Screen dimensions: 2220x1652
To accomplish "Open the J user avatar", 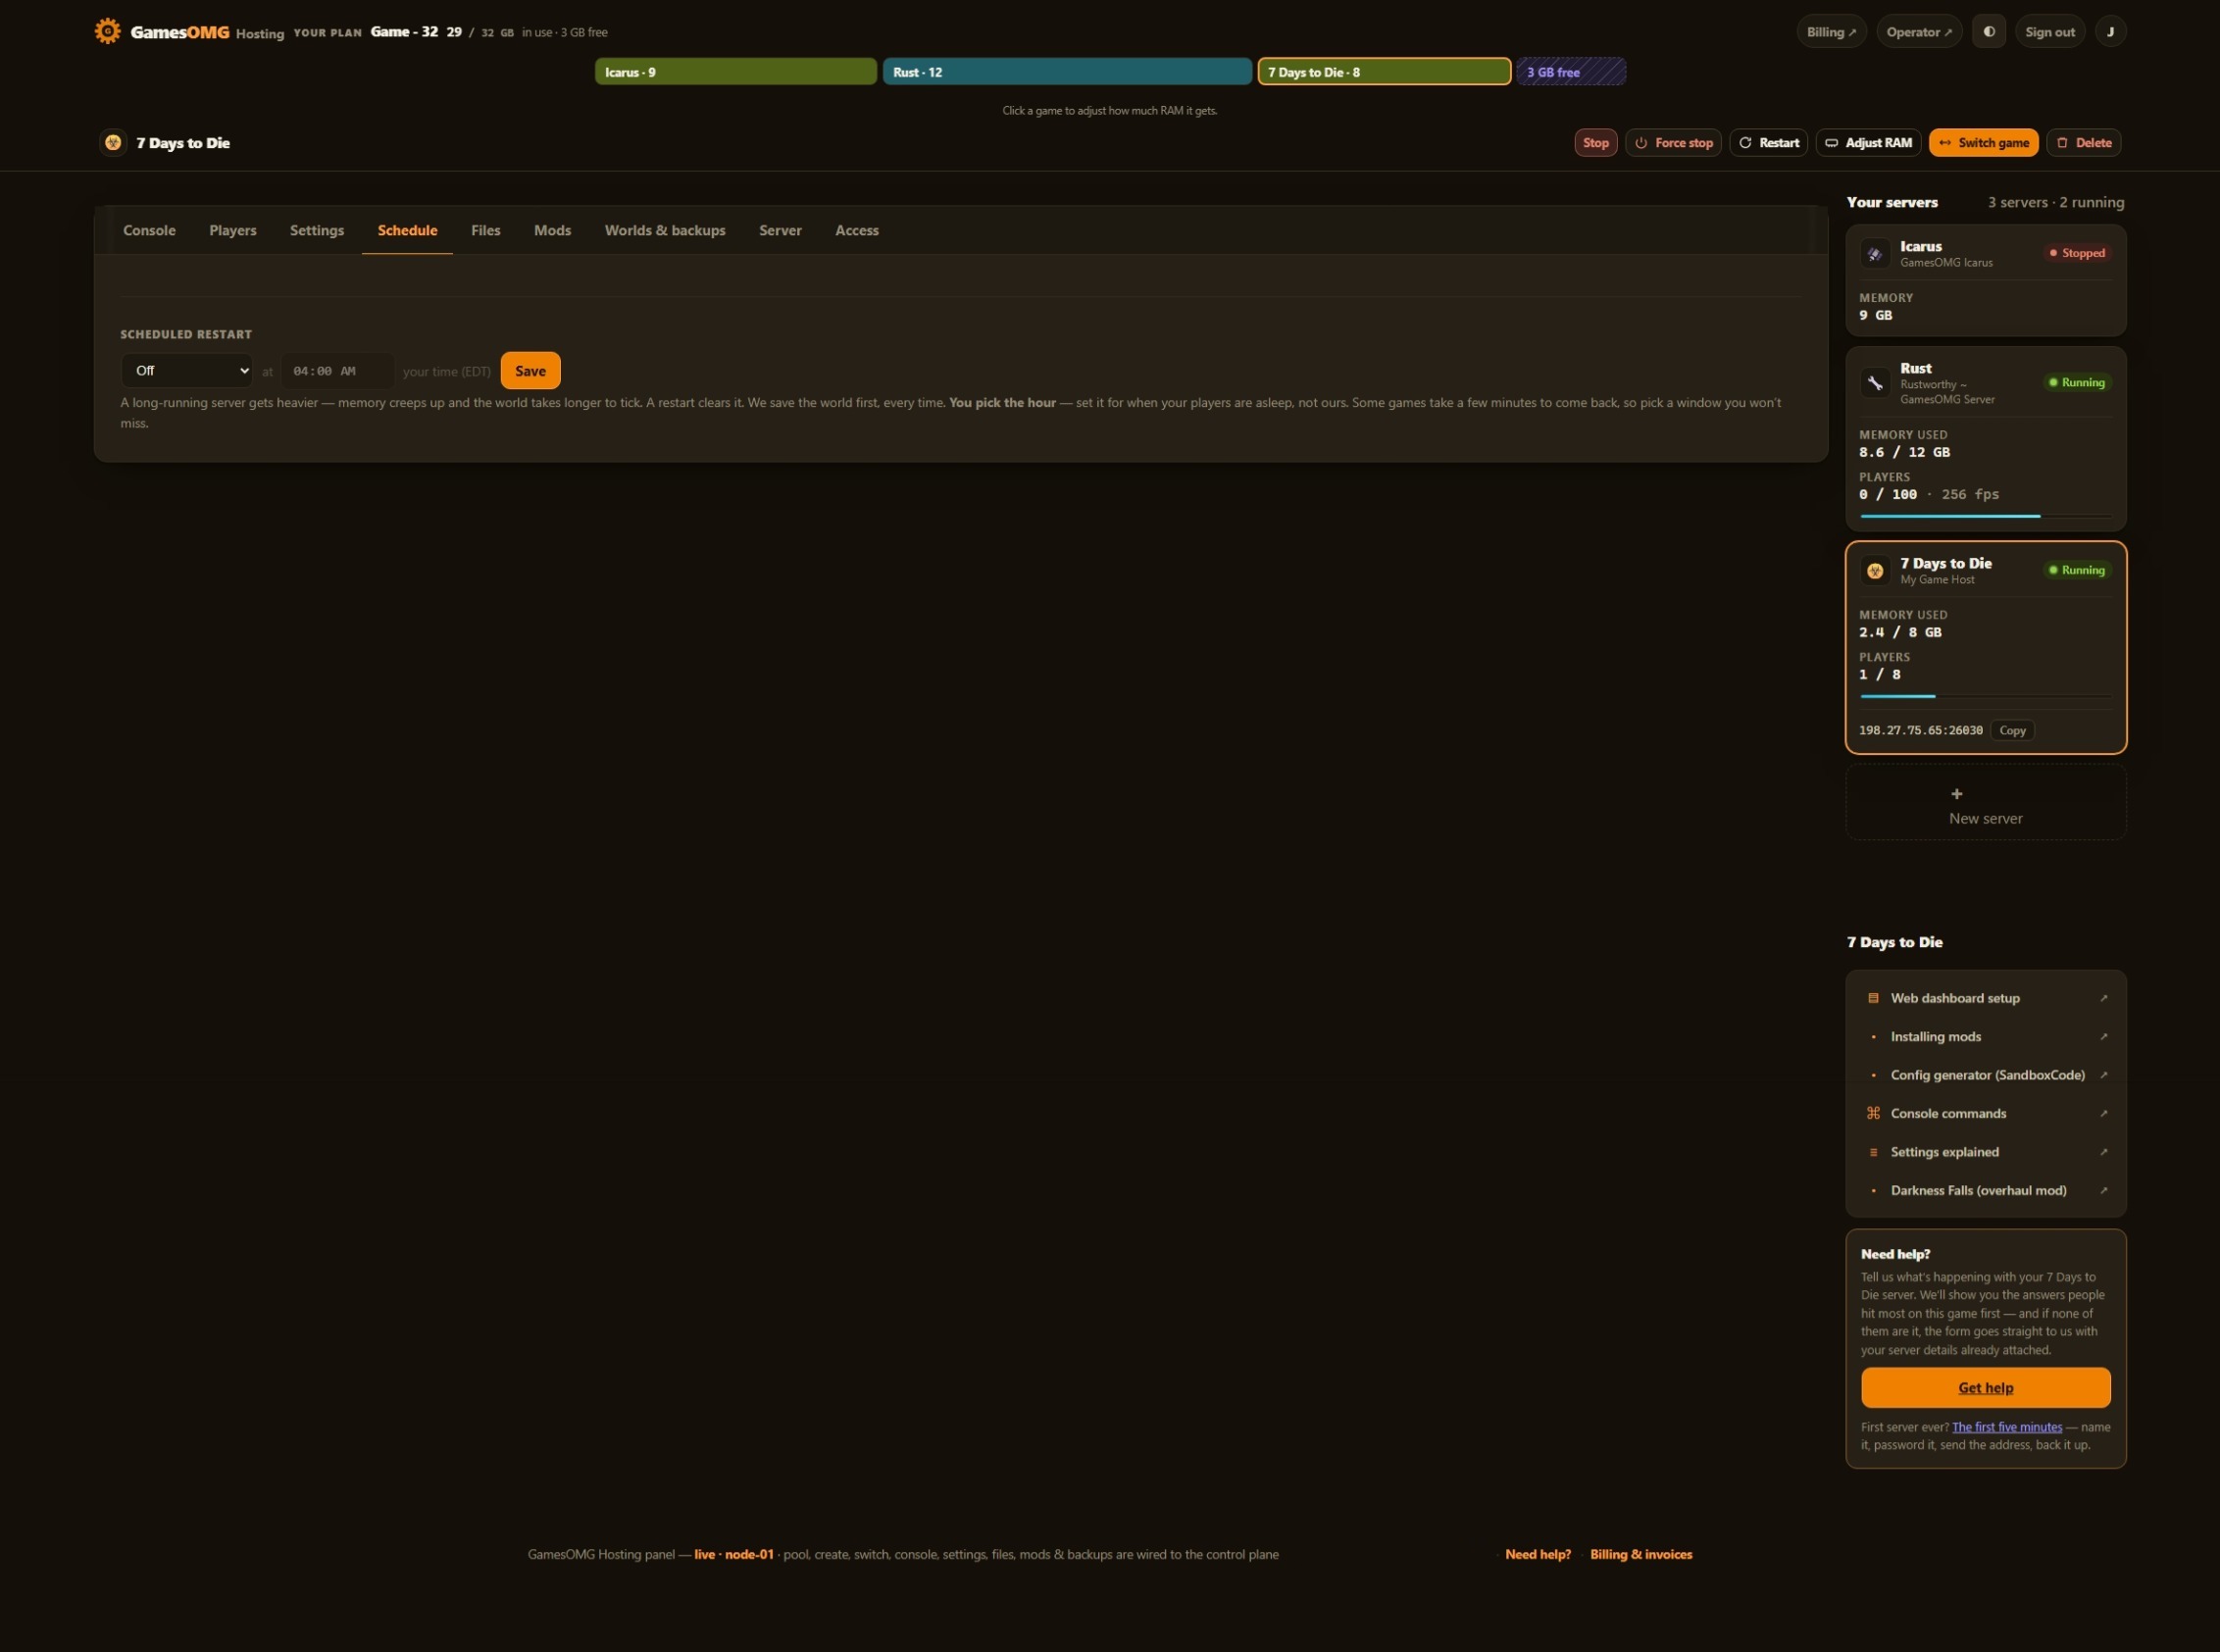I will [x=2110, y=32].
